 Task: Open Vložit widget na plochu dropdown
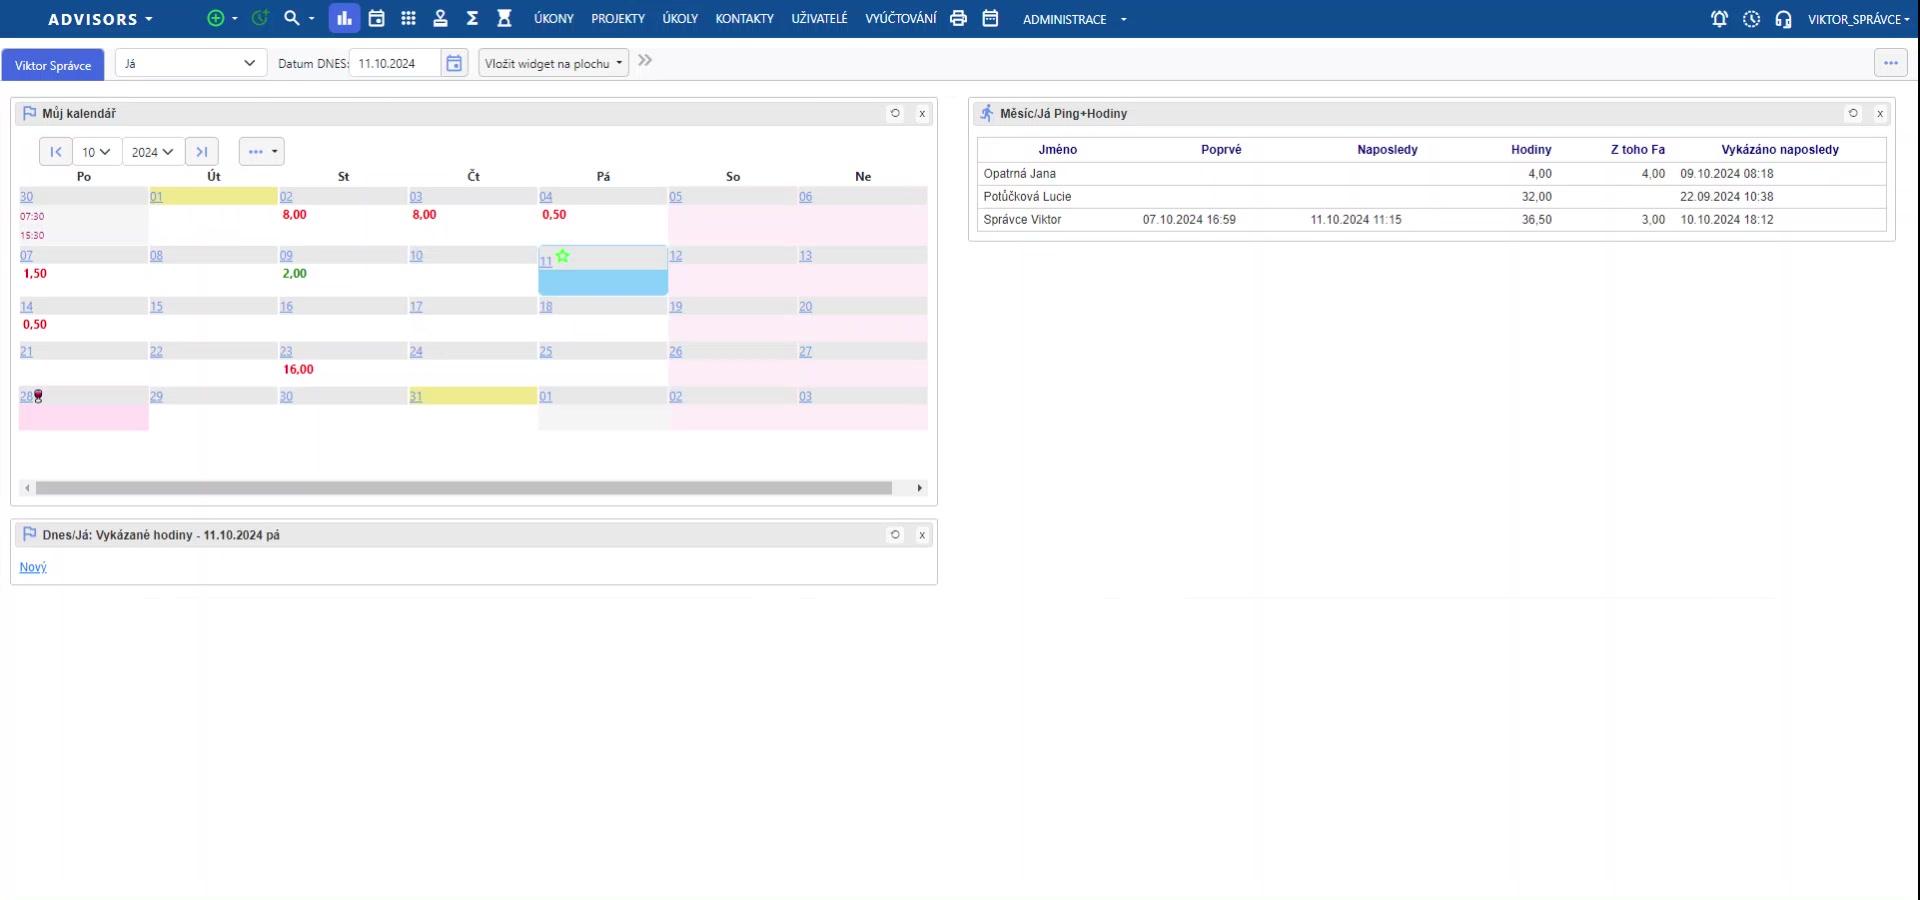(x=553, y=64)
